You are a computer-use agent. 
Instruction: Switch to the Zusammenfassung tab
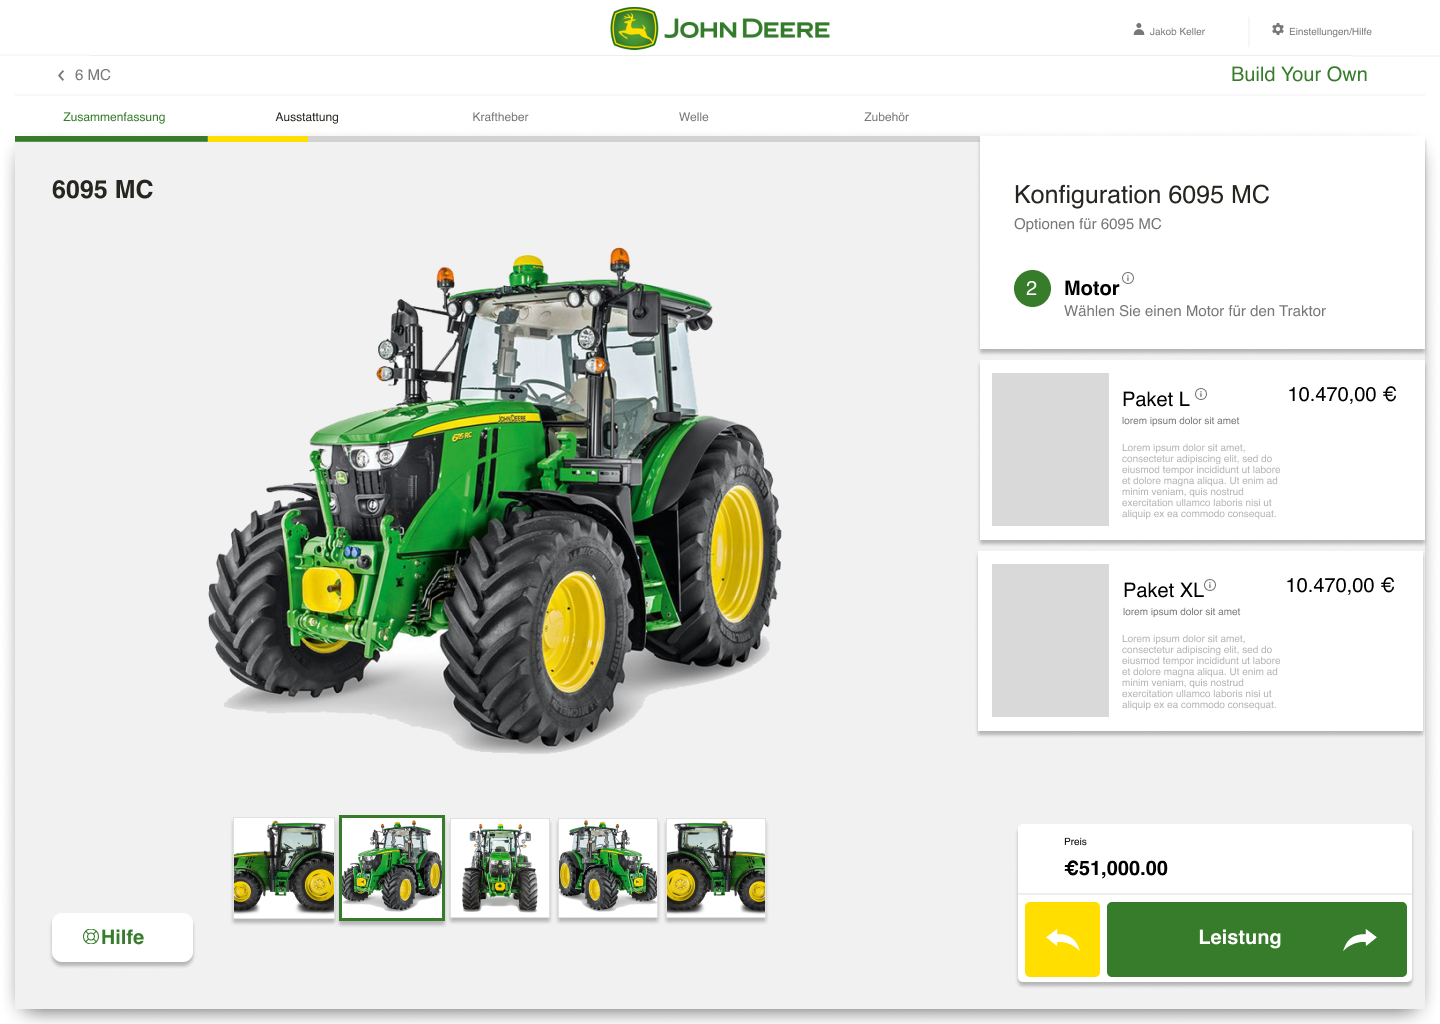click(114, 117)
